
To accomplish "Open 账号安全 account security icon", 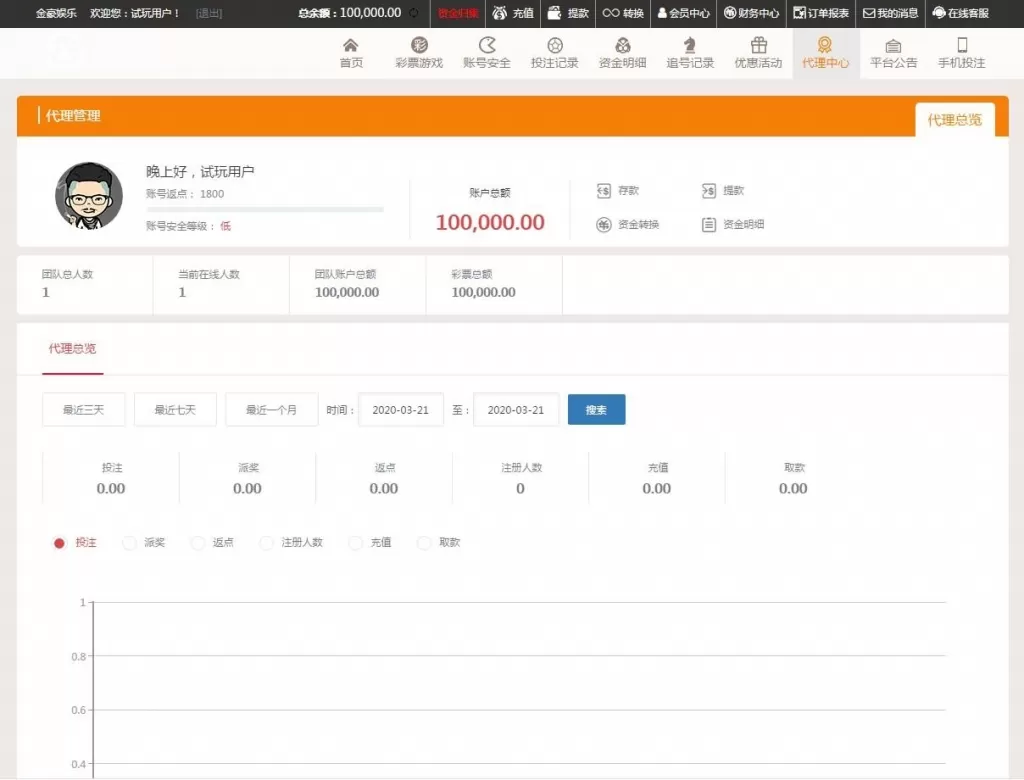I will pyautogui.click(x=487, y=47).
